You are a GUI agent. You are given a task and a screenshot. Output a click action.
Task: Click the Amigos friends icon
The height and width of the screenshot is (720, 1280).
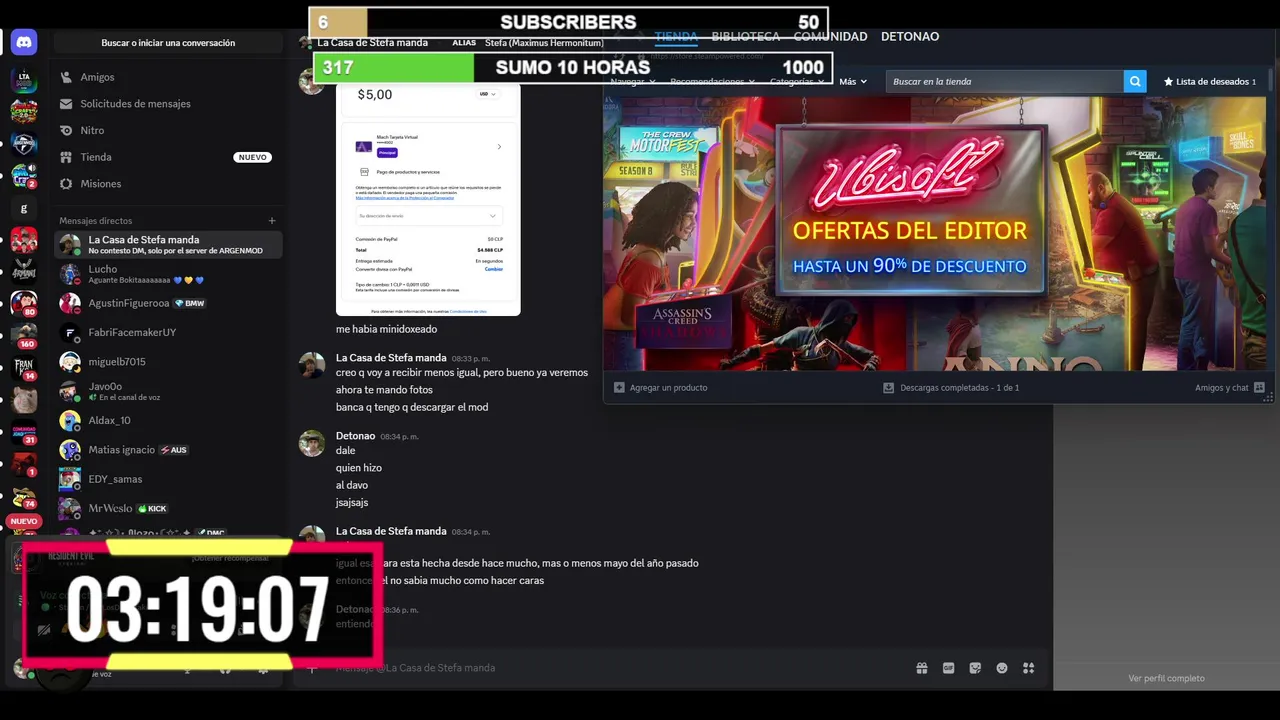(66, 77)
